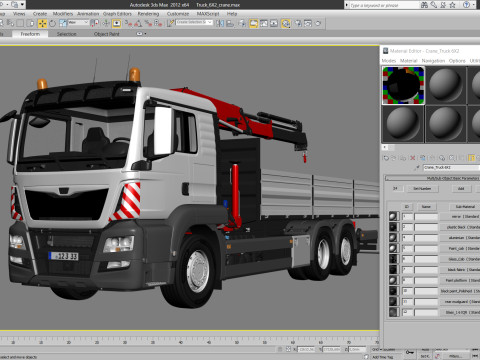480x360 pixels.
Task: Open Edit Named Selection Sets
Action: pyautogui.click(x=170, y=23)
